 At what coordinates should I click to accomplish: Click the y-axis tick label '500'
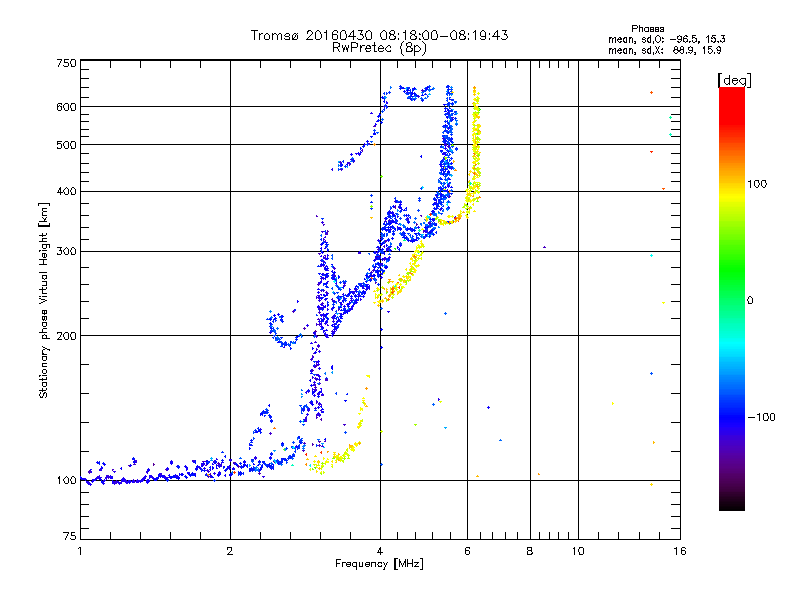[x=66, y=145]
